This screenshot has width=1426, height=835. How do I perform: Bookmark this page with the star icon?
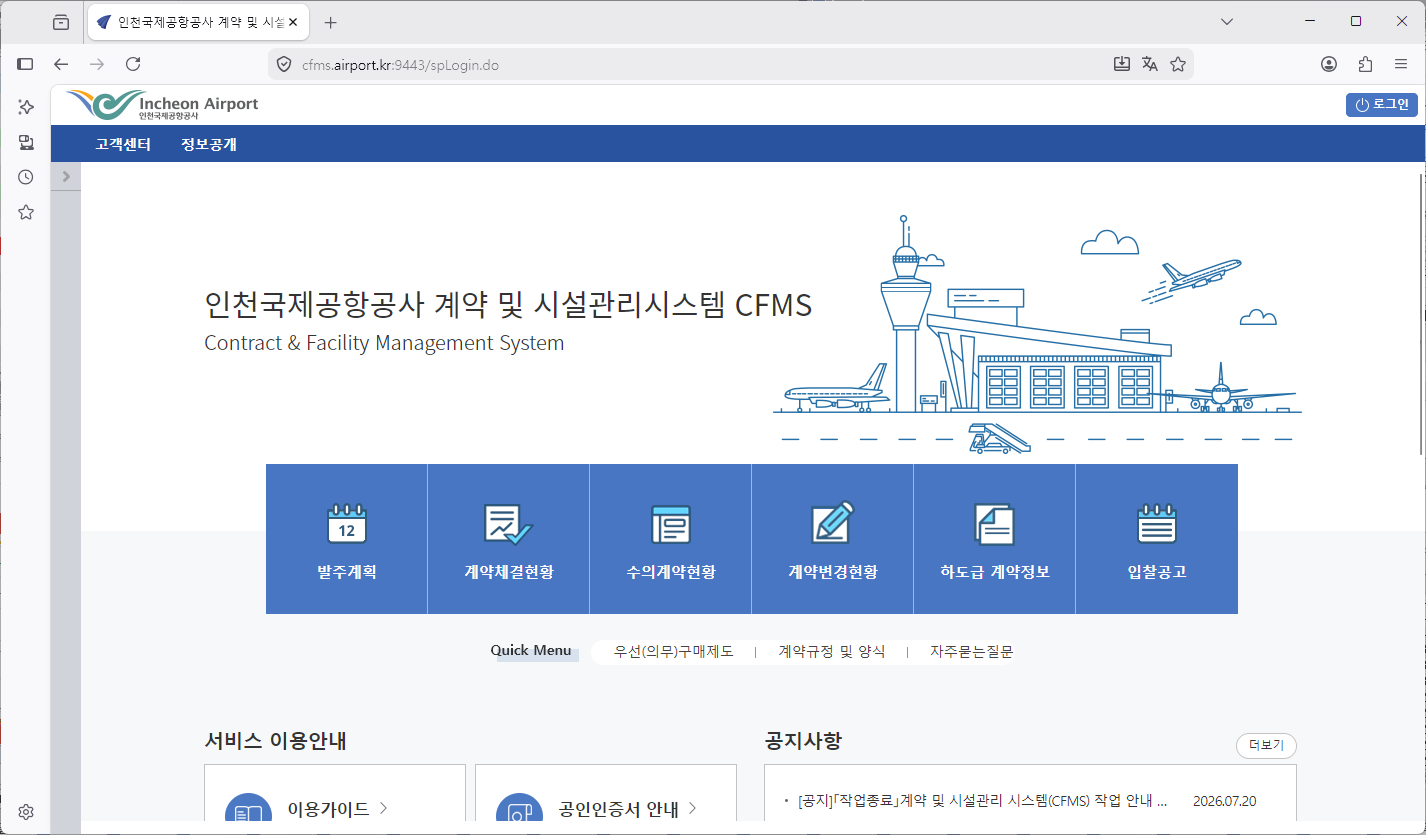pos(1178,64)
